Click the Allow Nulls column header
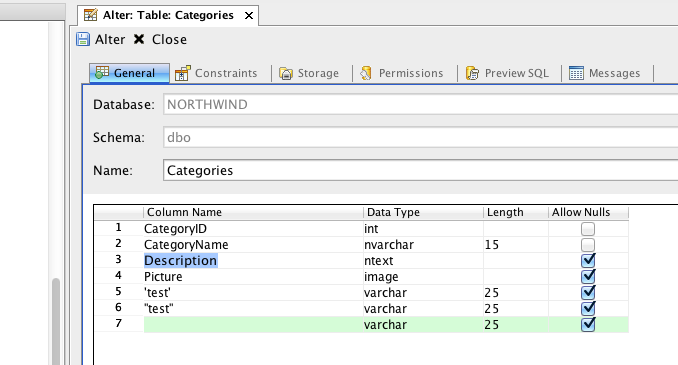Image resolution: width=678 pixels, height=365 pixels. tap(588, 212)
